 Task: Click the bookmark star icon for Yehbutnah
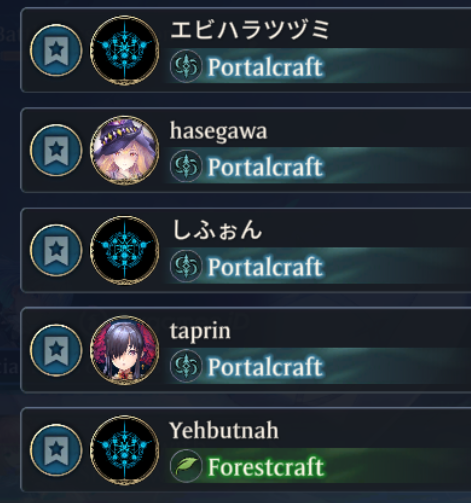56,450
